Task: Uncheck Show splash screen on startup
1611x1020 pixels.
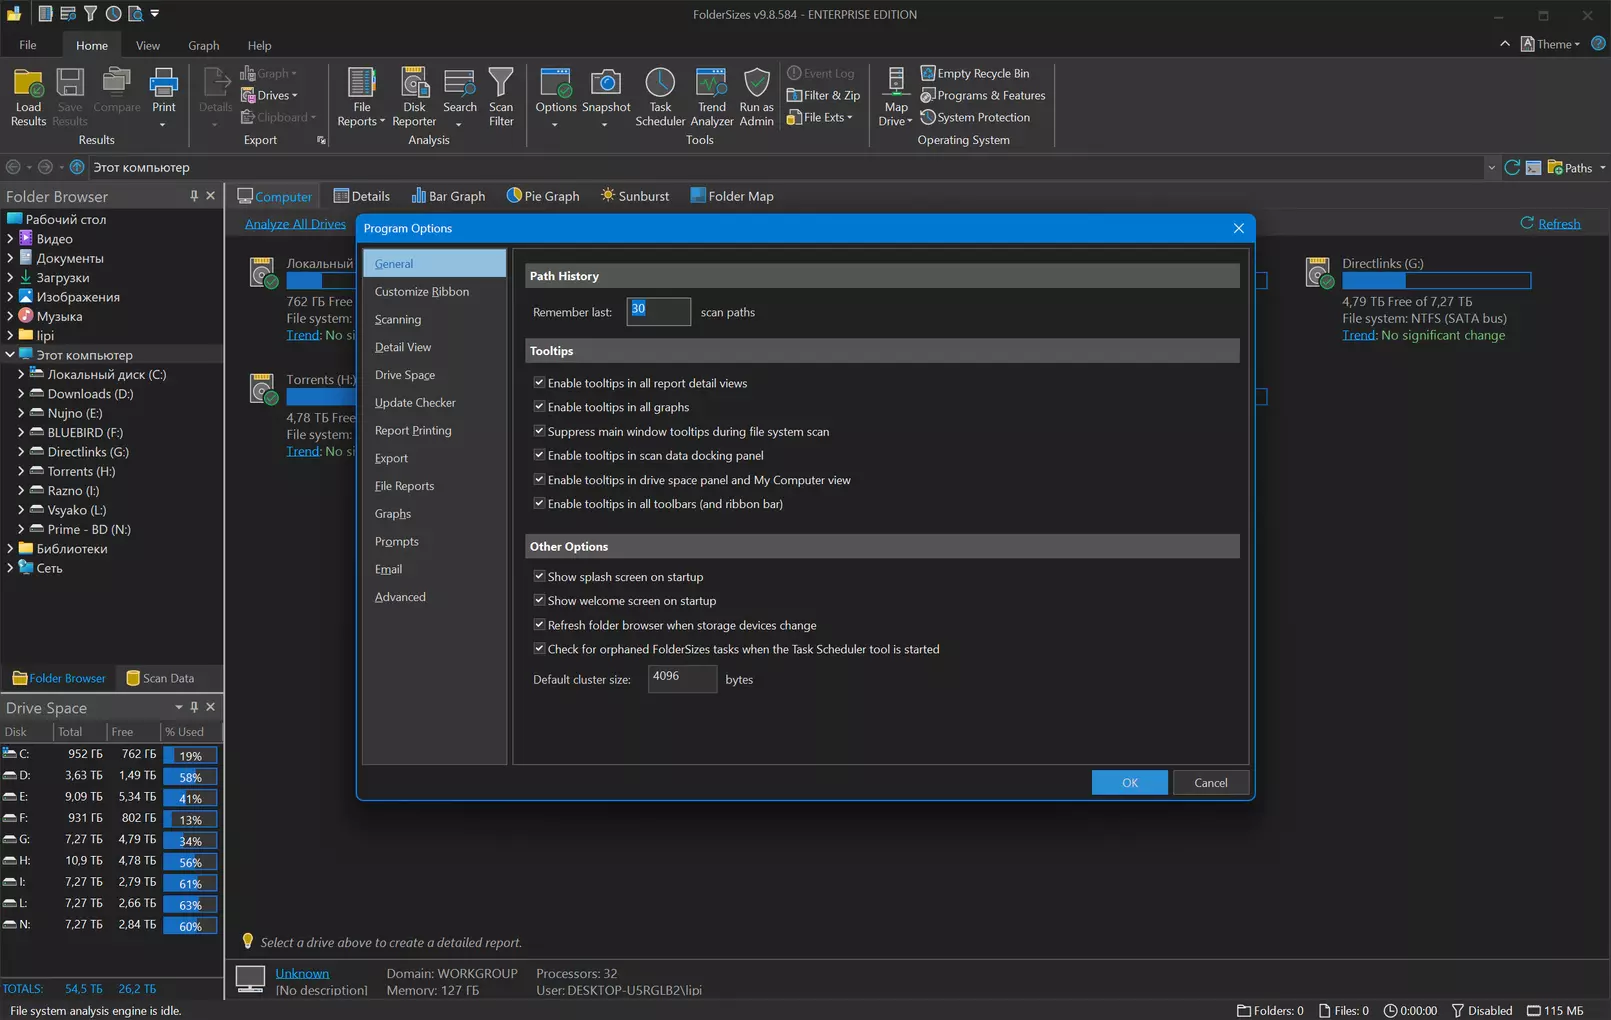Action: tap(539, 577)
